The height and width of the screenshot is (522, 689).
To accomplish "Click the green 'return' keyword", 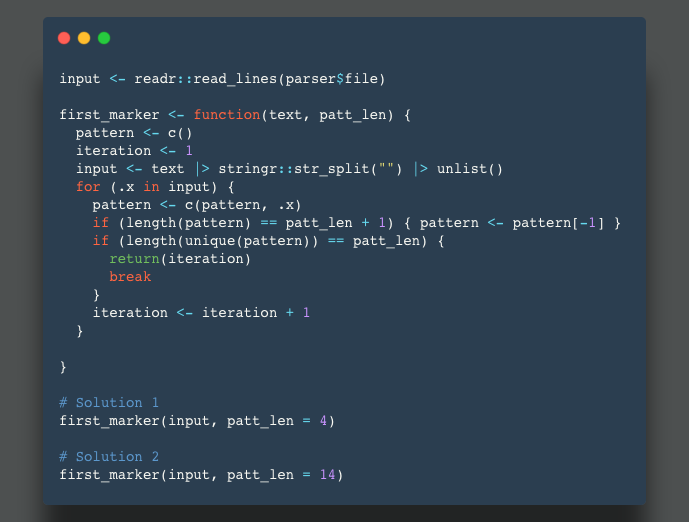I will pyautogui.click(x=134, y=259).
